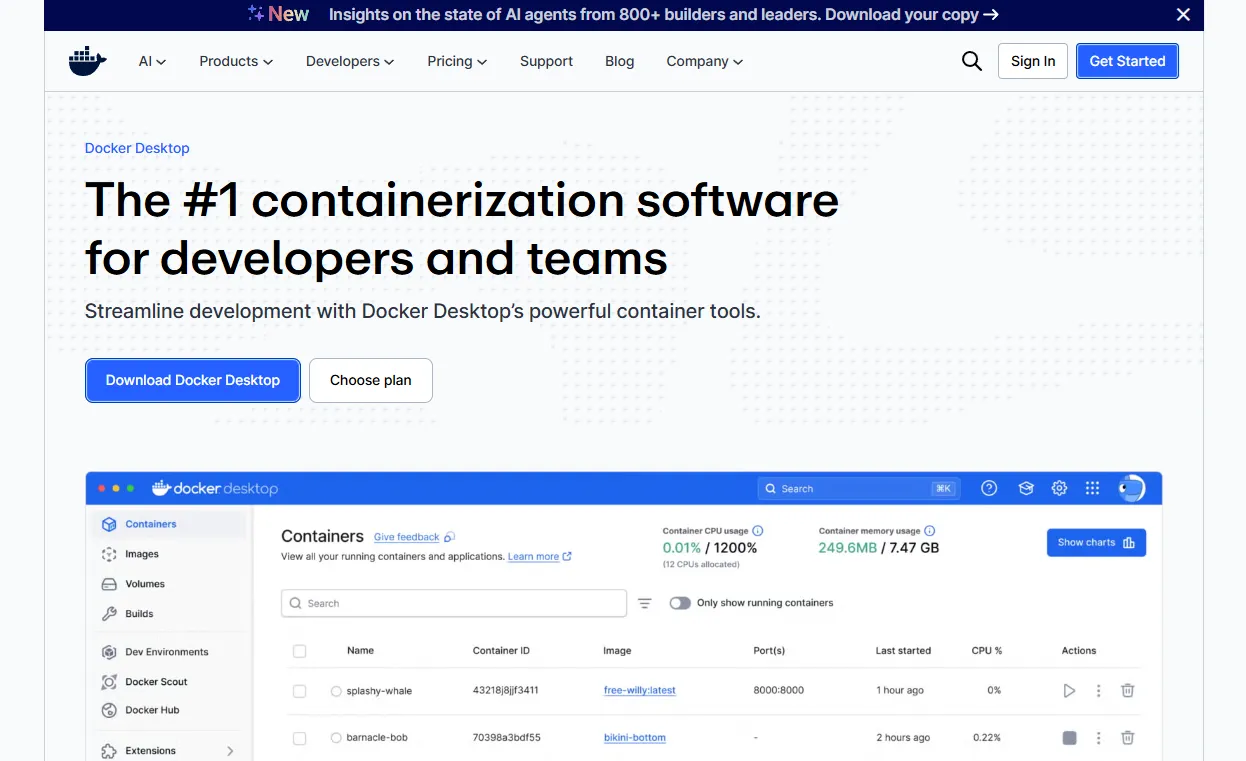This screenshot has width=1246, height=761.
Task: Click the Sign In button
Action: click(1033, 61)
